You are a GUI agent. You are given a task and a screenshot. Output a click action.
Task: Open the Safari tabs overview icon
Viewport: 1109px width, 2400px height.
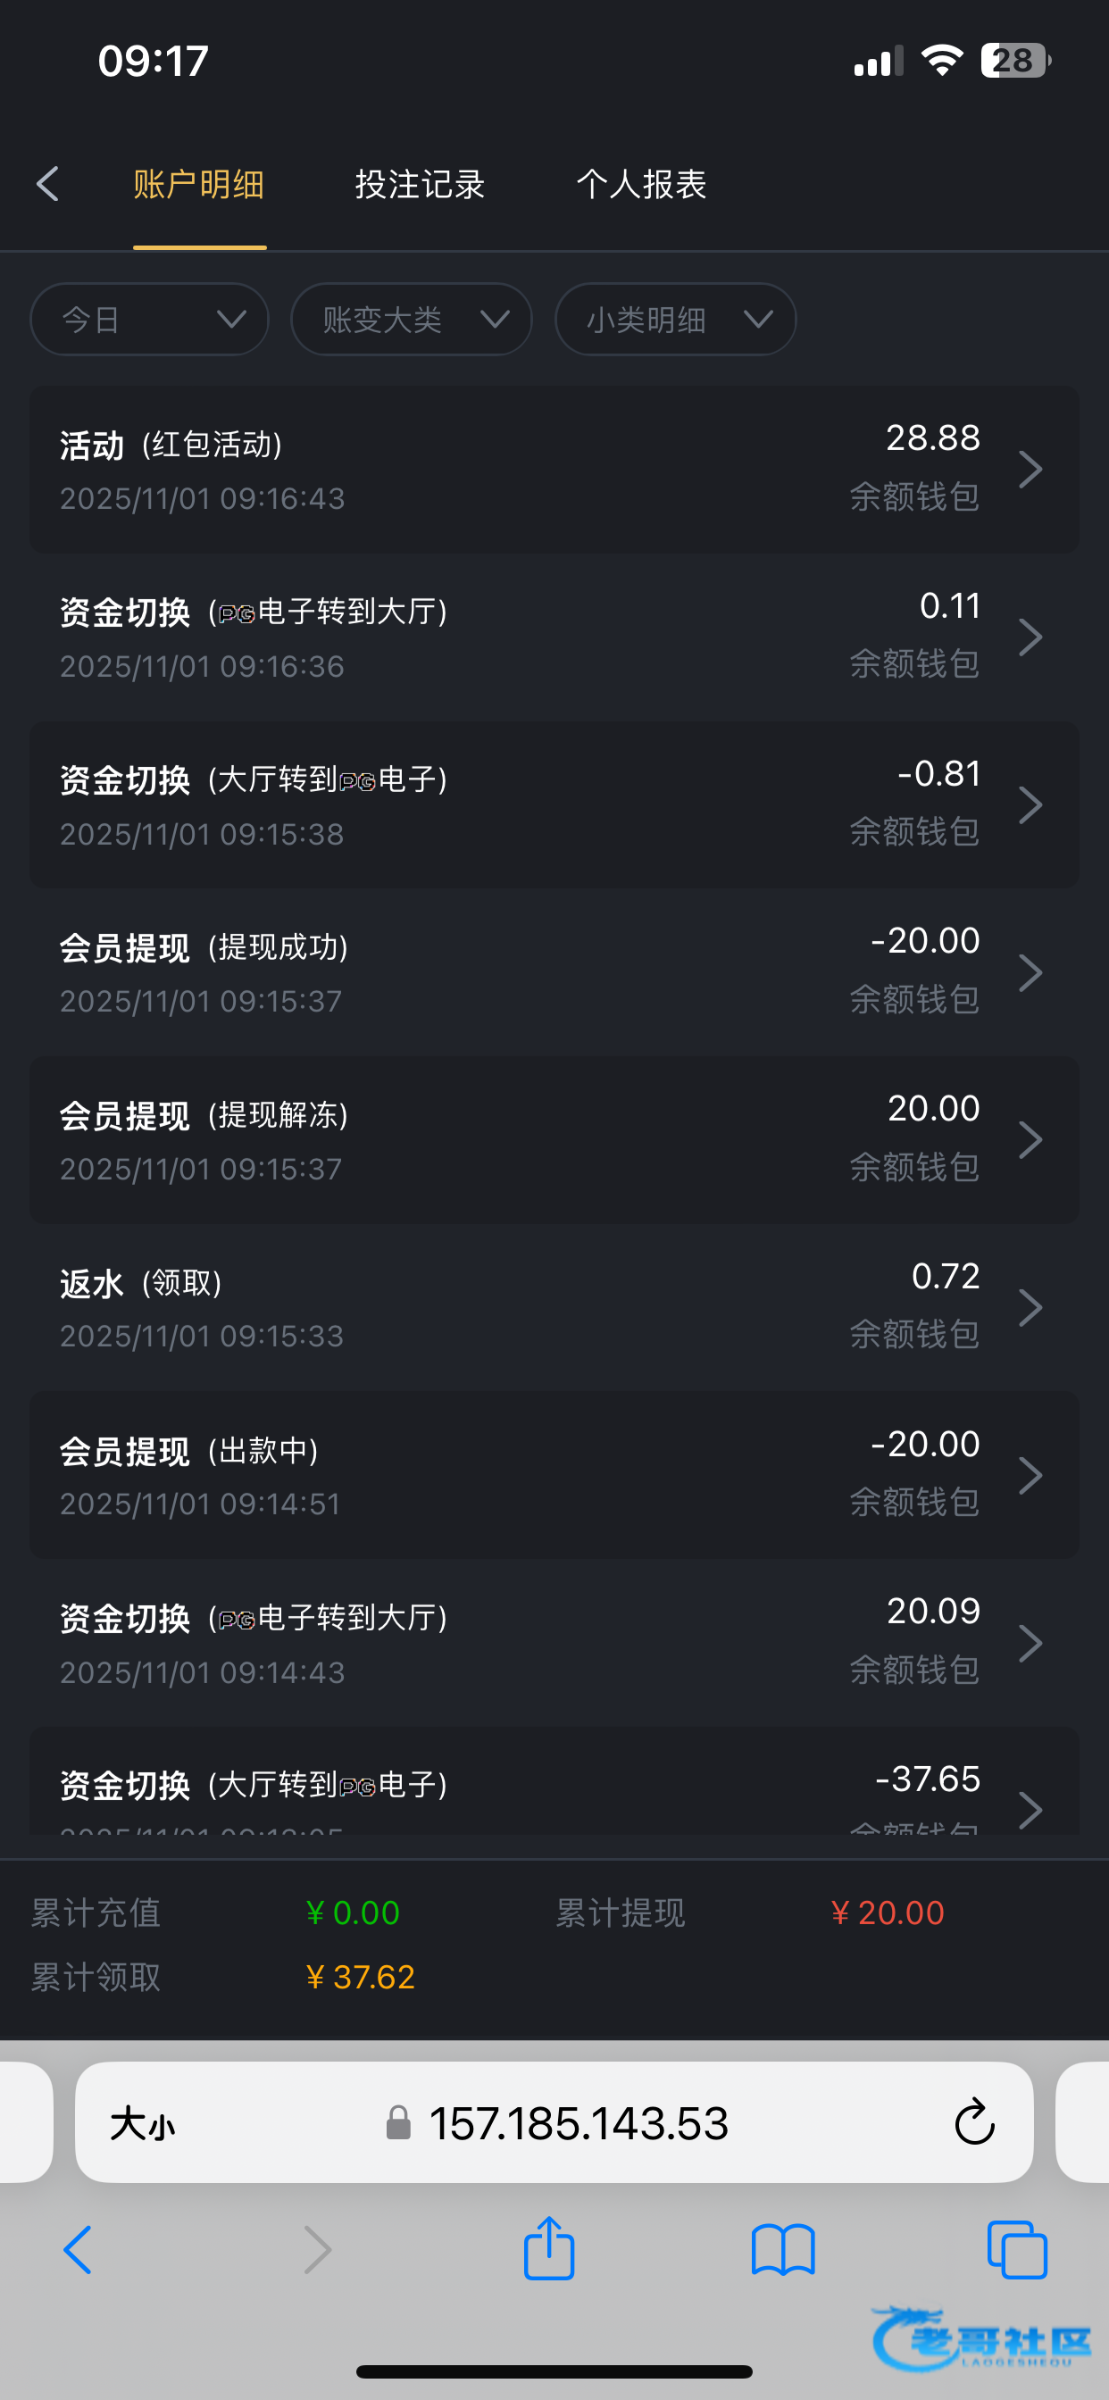(x=1016, y=2250)
